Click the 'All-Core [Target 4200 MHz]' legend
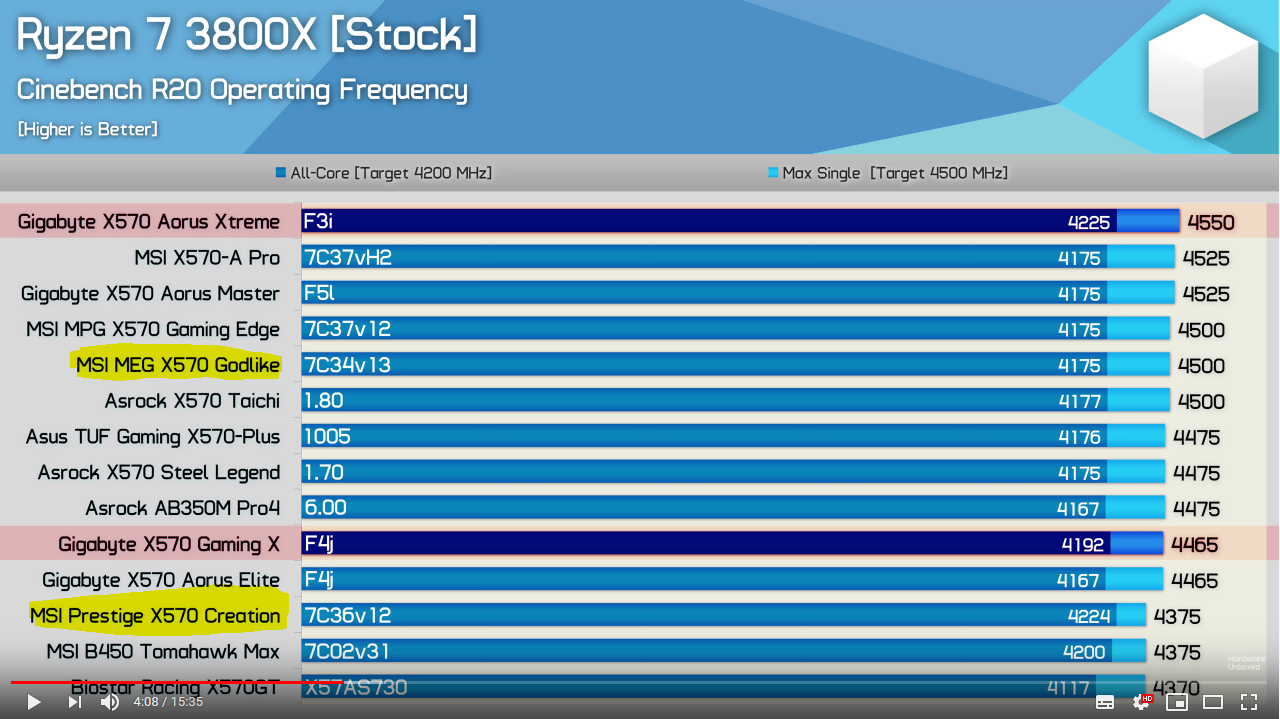 tap(384, 173)
